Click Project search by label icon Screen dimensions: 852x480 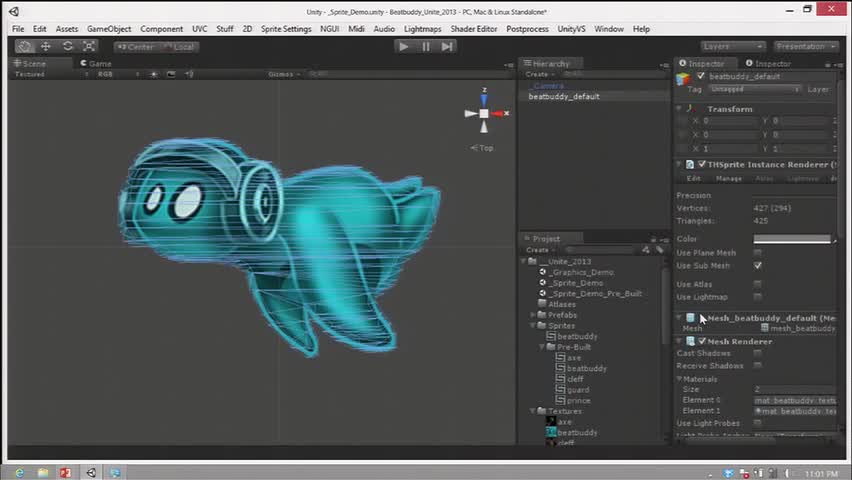coord(659,250)
